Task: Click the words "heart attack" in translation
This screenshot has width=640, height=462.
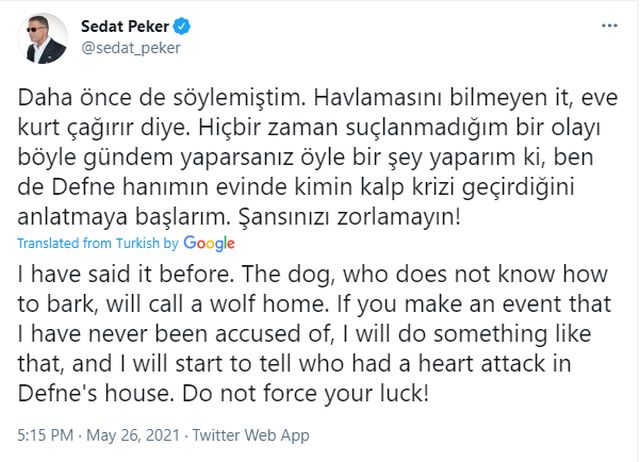Action: pos(520,364)
